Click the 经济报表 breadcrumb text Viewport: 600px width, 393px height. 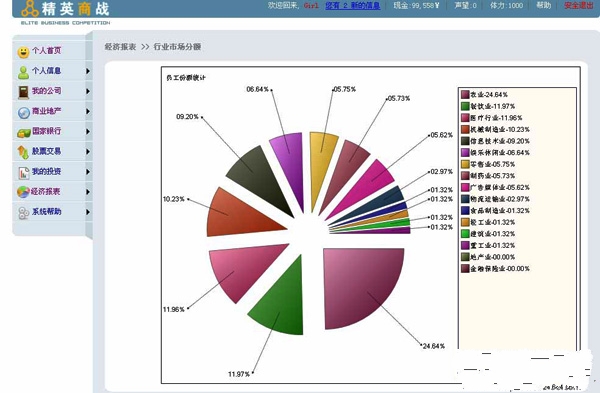(120, 47)
